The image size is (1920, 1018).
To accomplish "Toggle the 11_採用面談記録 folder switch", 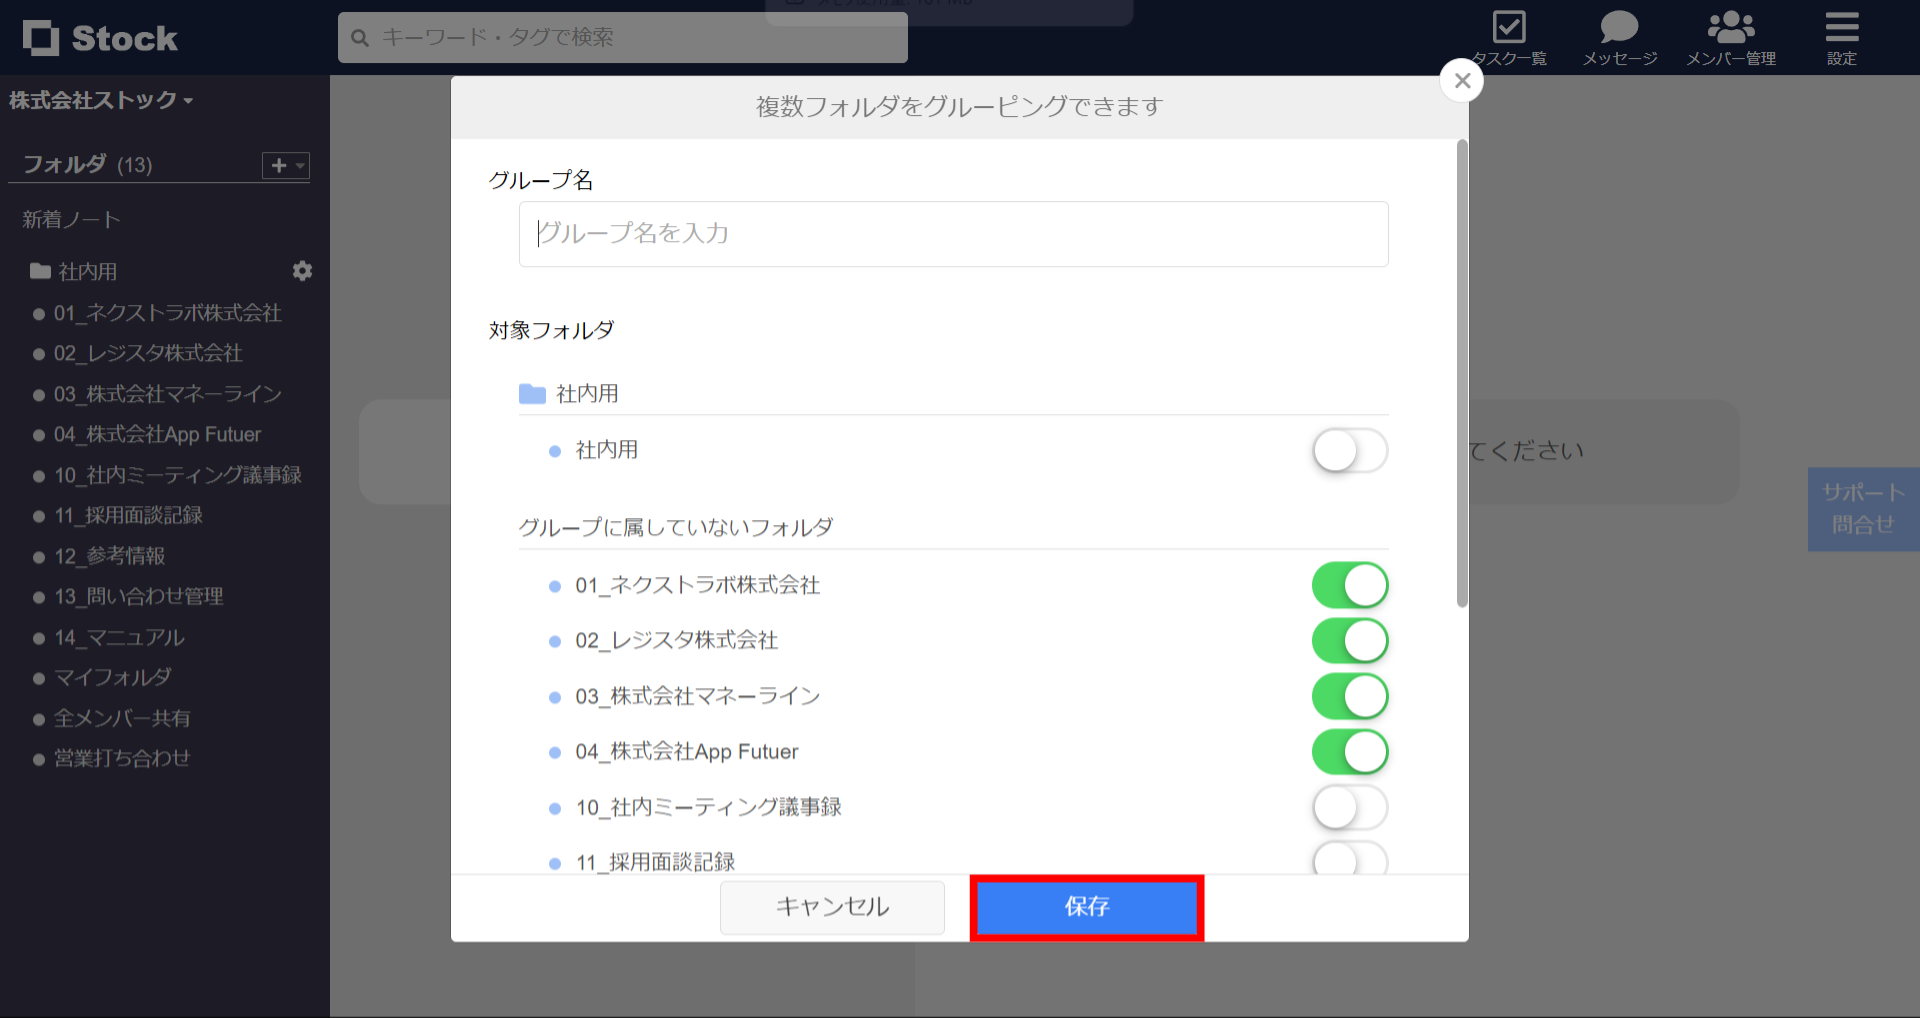I will coord(1350,861).
